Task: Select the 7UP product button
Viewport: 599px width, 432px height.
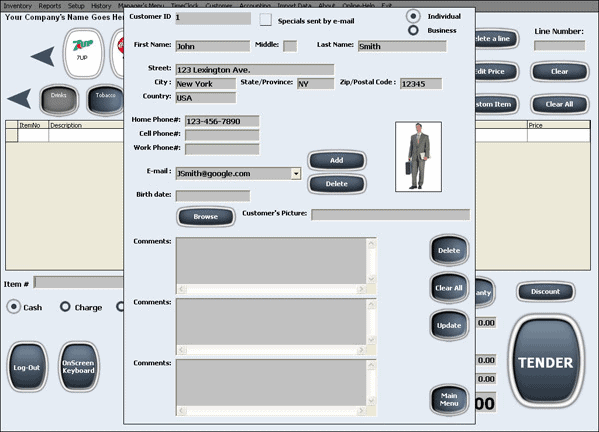Action: tap(83, 53)
